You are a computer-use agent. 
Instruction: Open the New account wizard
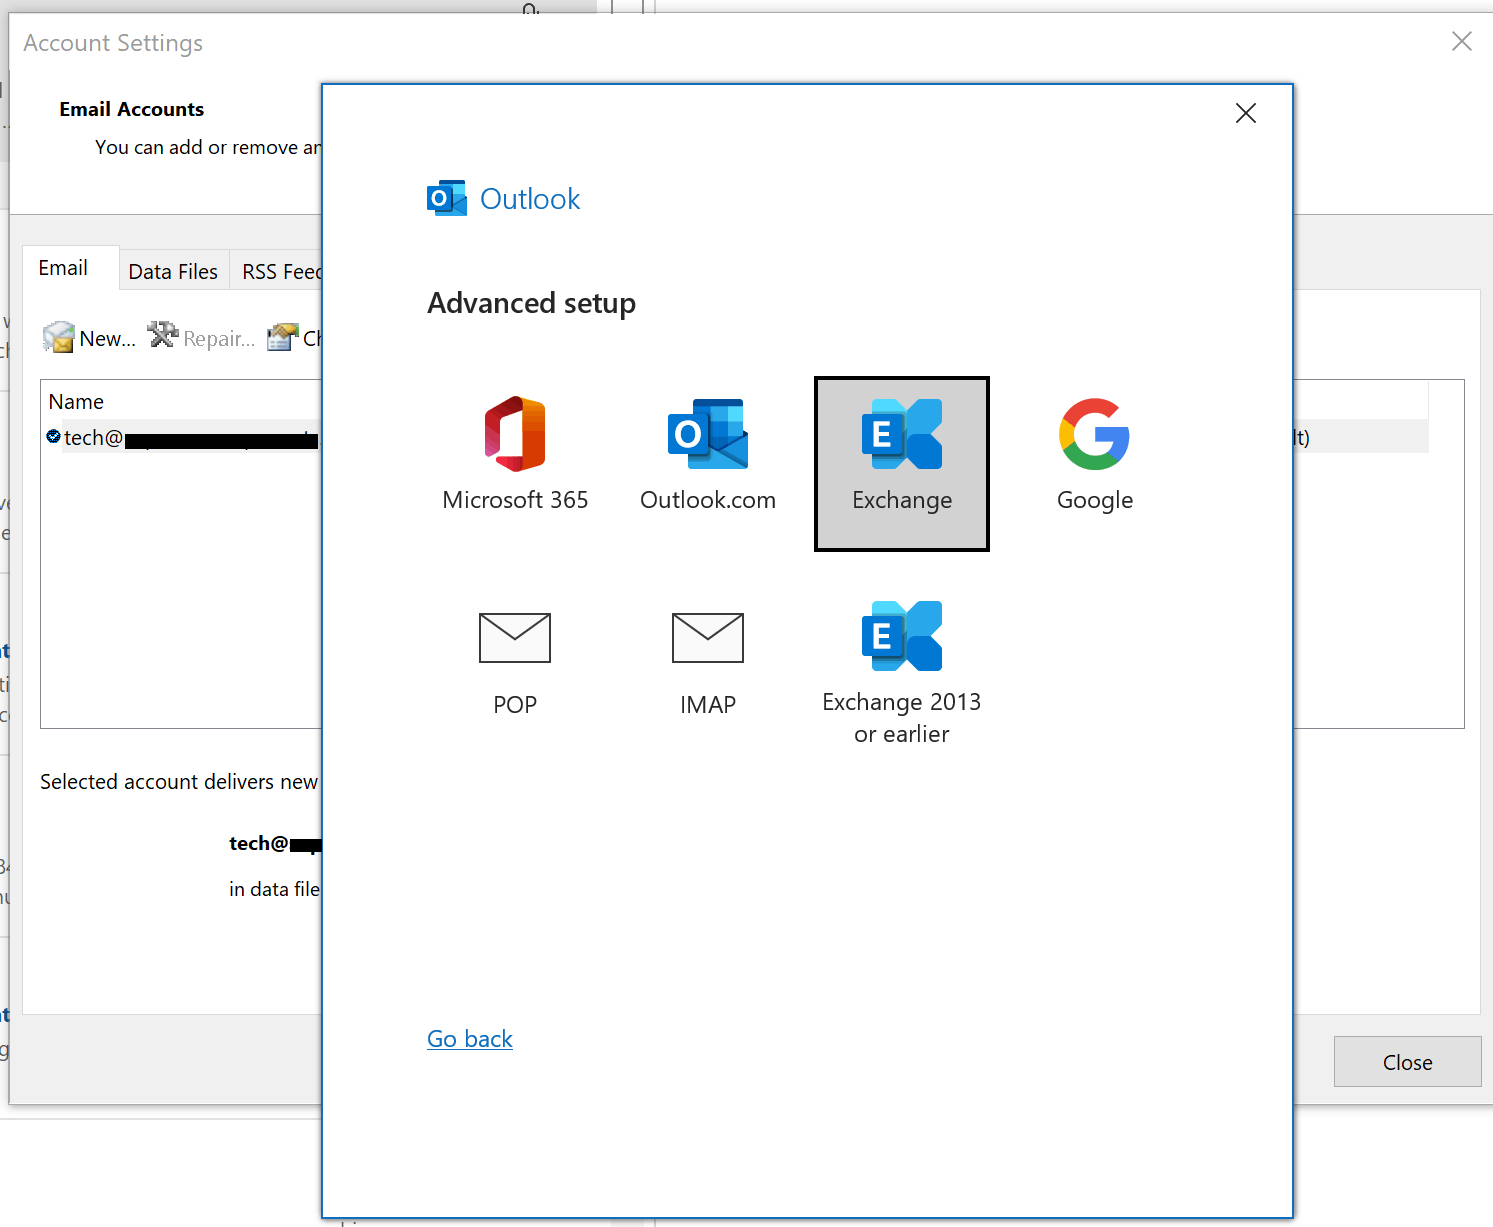90,337
